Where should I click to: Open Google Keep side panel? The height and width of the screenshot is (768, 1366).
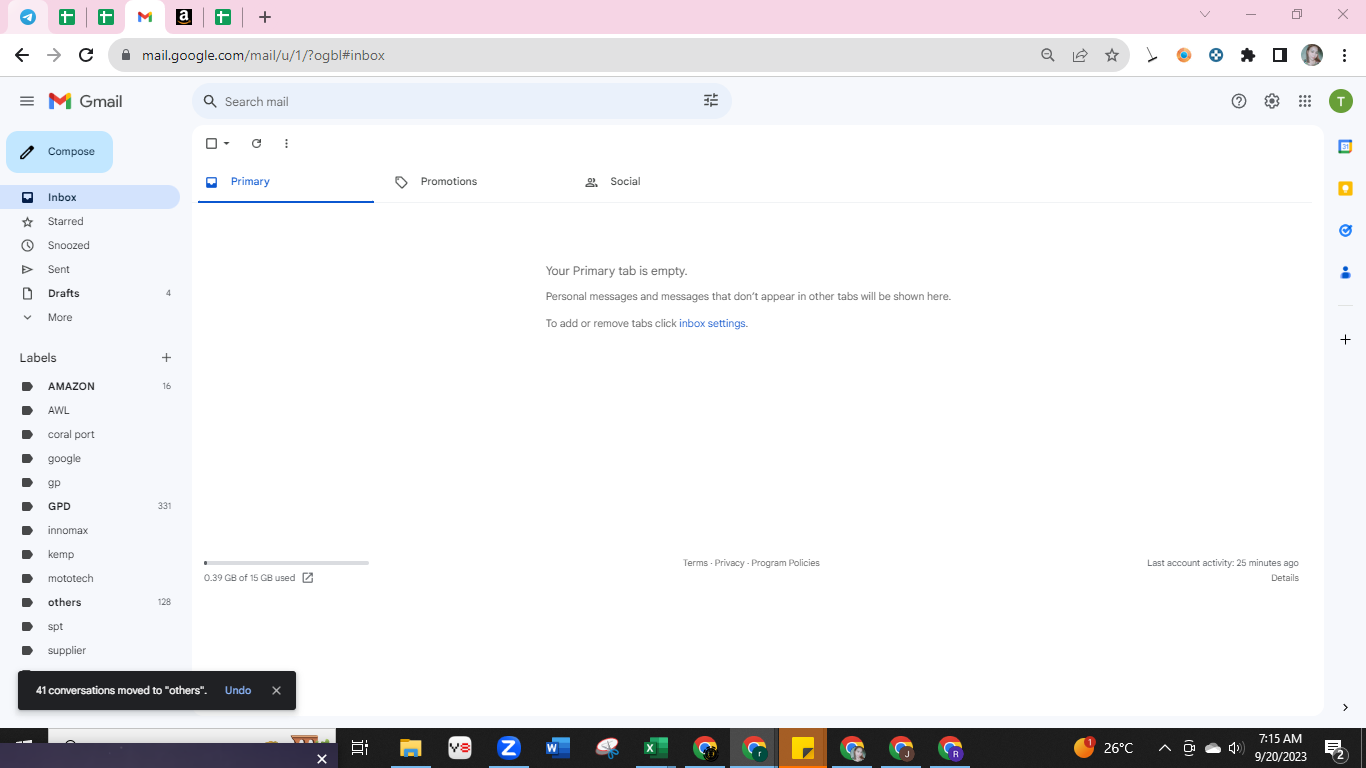(1345, 189)
